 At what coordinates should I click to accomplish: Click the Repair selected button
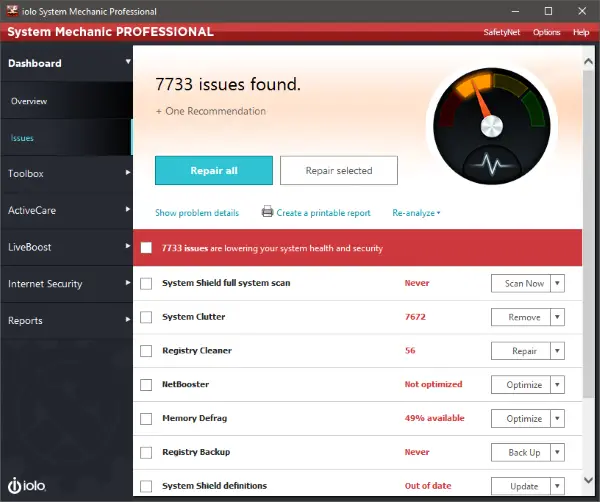click(x=339, y=170)
